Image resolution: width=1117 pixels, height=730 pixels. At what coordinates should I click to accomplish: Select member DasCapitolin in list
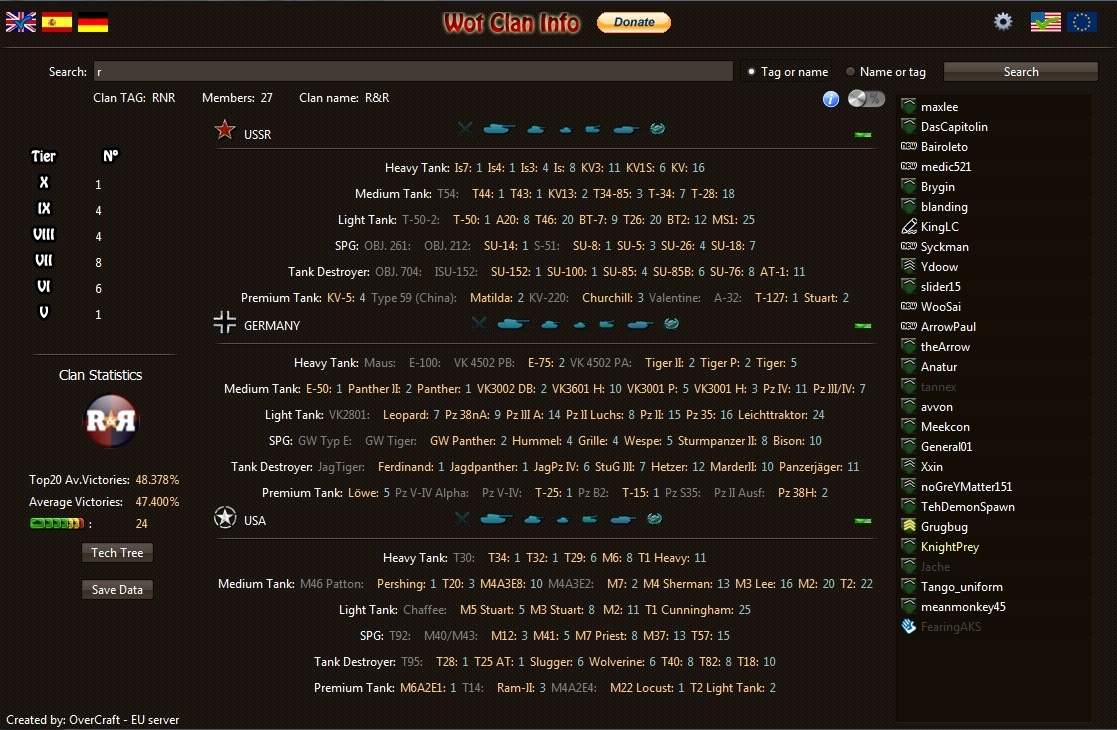[954, 127]
